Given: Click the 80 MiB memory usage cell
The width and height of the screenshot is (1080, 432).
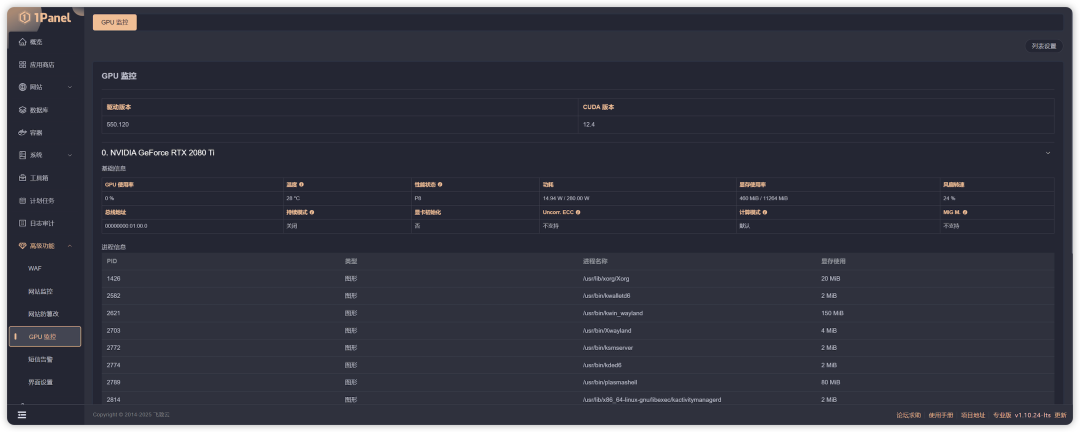Looking at the screenshot, I should coord(831,382).
